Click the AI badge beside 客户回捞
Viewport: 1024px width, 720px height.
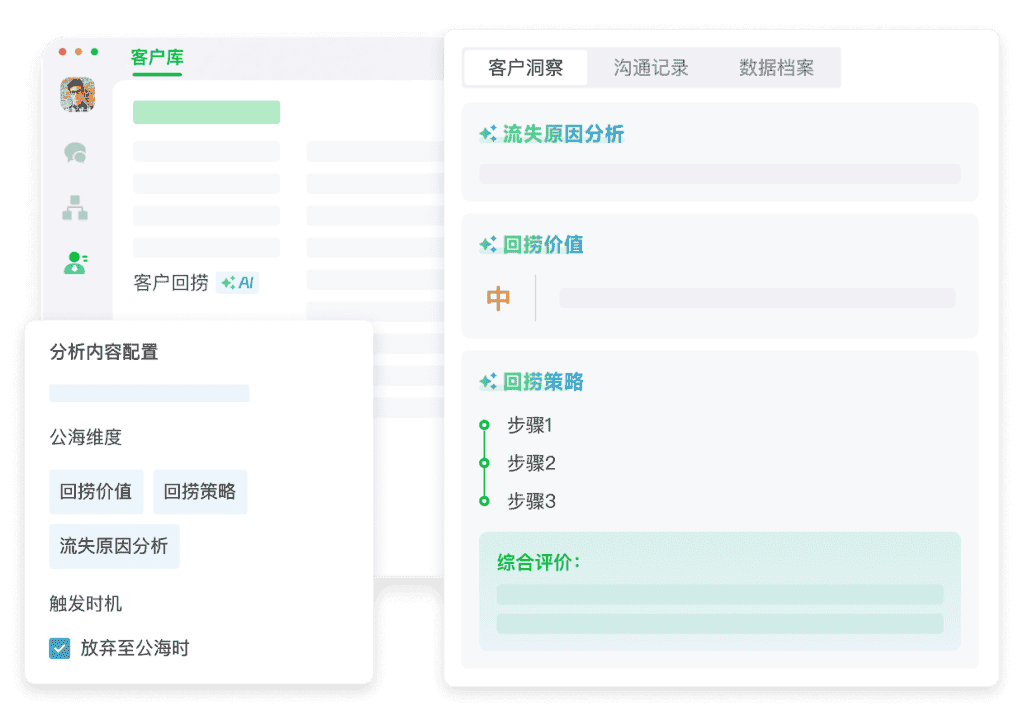[x=238, y=283]
